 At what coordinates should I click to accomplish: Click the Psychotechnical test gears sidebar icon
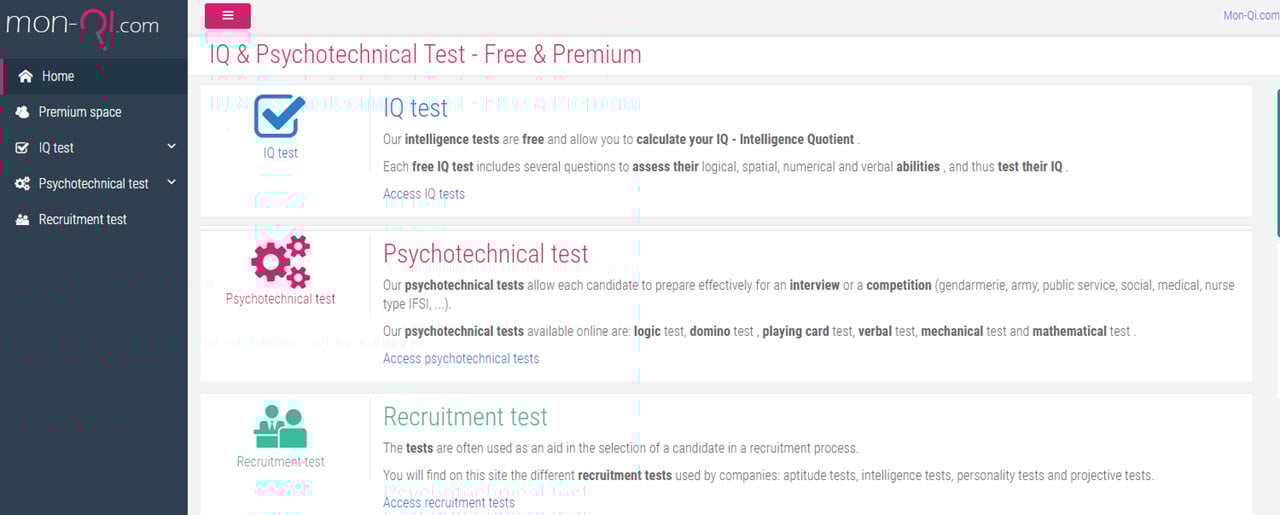(x=22, y=184)
